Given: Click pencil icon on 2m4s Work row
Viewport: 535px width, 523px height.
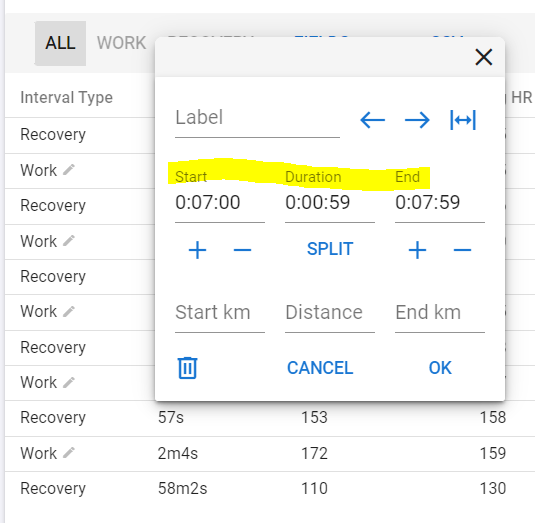Looking at the screenshot, I should click(x=69, y=453).
